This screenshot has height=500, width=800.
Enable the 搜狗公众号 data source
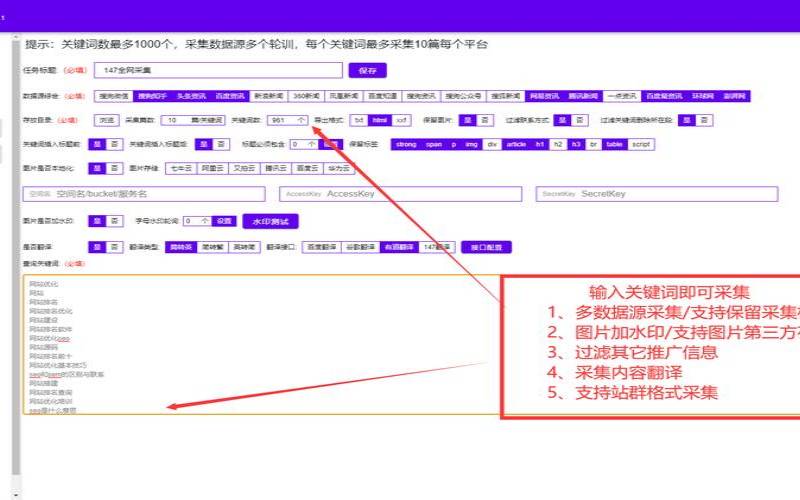point(463,96)
